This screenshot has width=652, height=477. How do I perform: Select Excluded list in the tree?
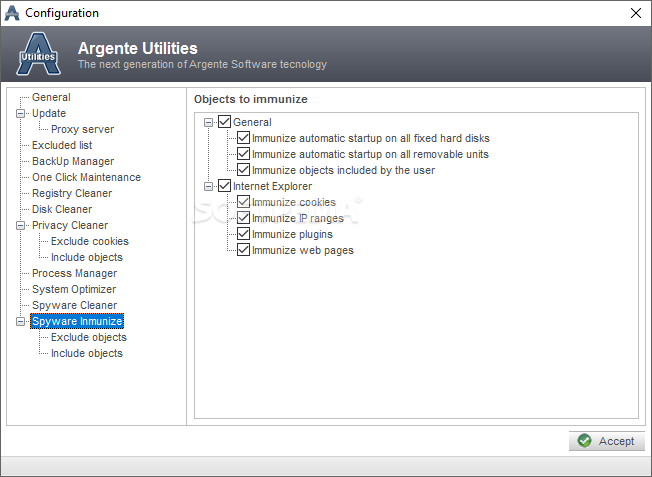tap(62, 145)
